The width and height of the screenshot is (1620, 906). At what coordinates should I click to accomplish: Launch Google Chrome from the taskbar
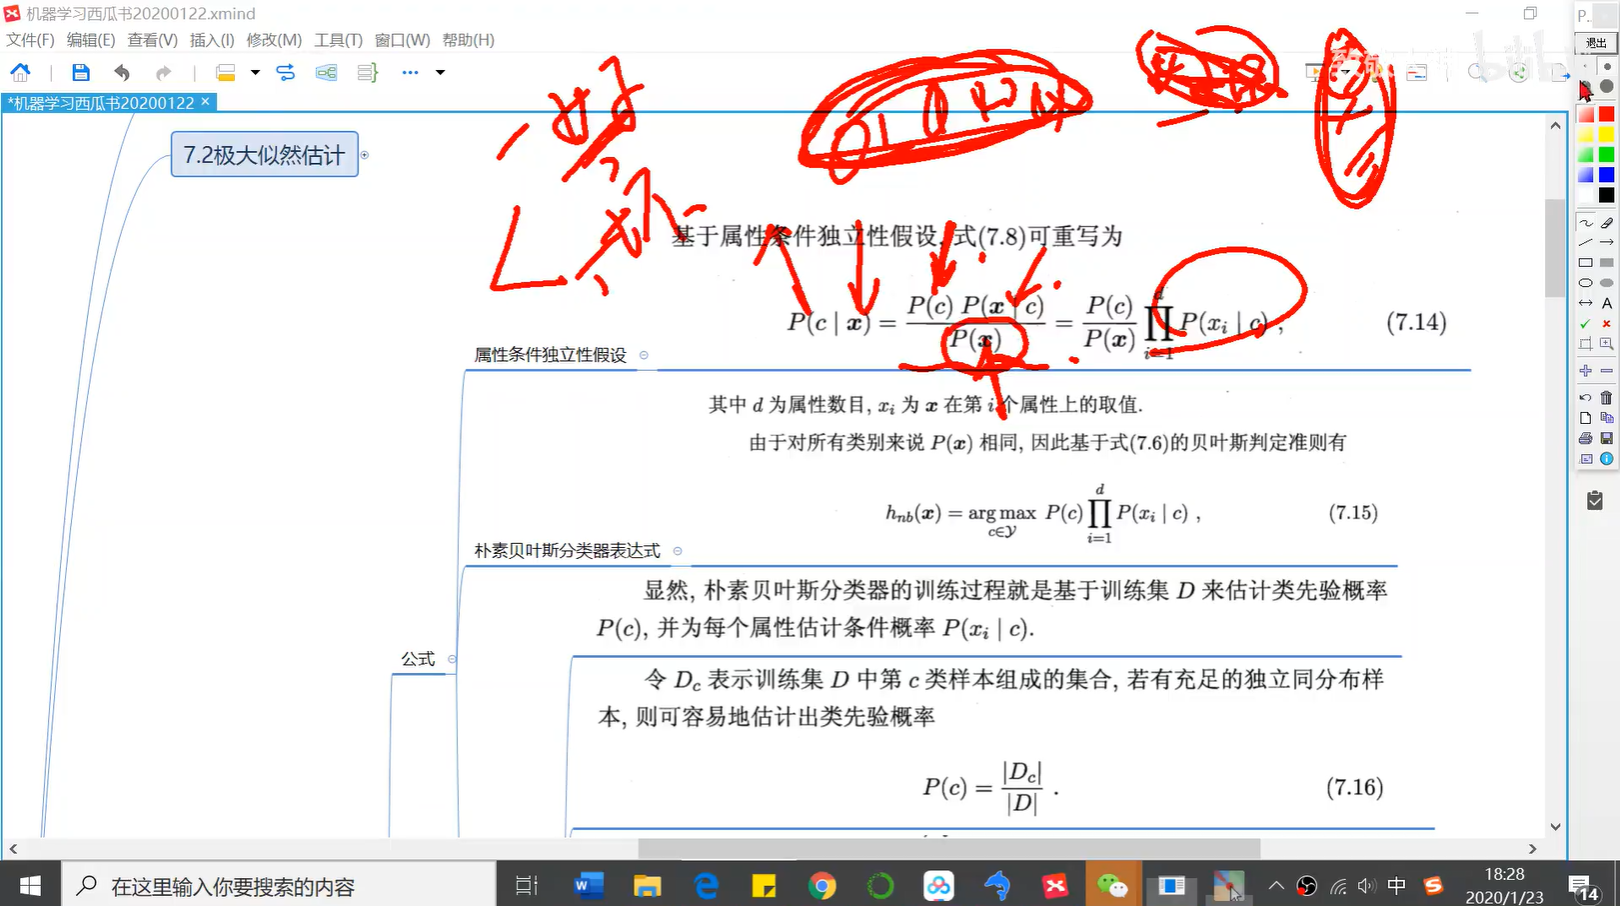tap(822, 885)
